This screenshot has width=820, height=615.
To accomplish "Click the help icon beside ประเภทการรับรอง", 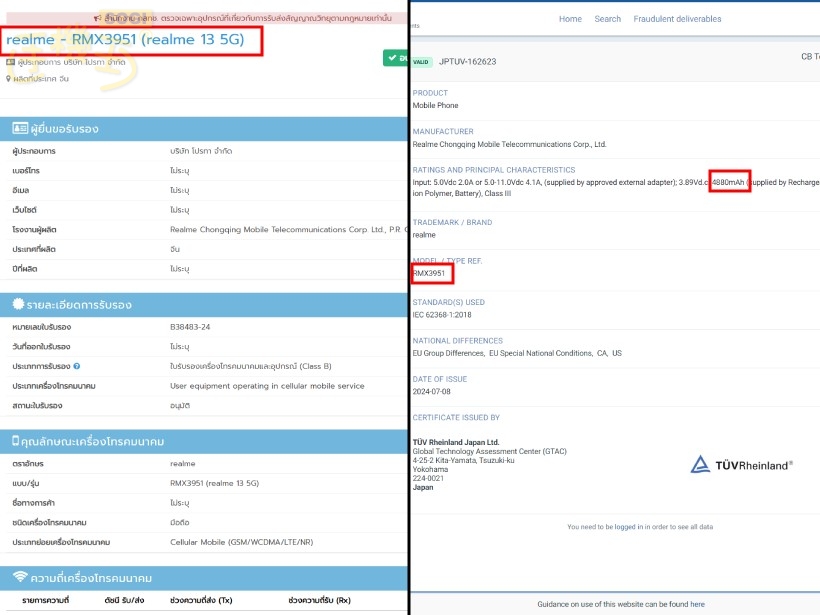I will click(77, 366).
